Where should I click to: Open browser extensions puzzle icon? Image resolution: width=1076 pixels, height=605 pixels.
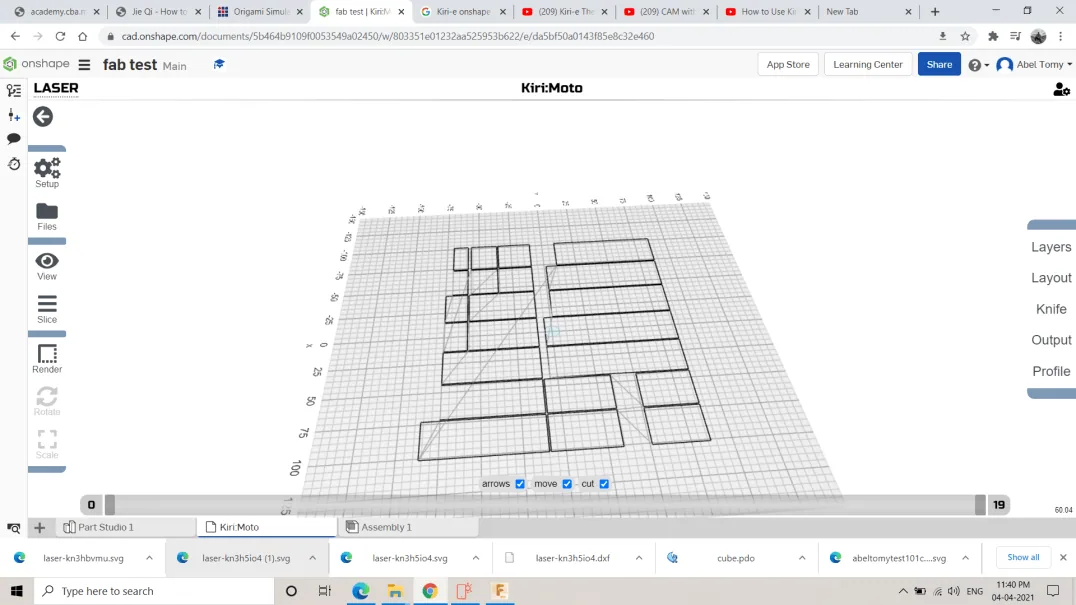click(x=992, y=36)
